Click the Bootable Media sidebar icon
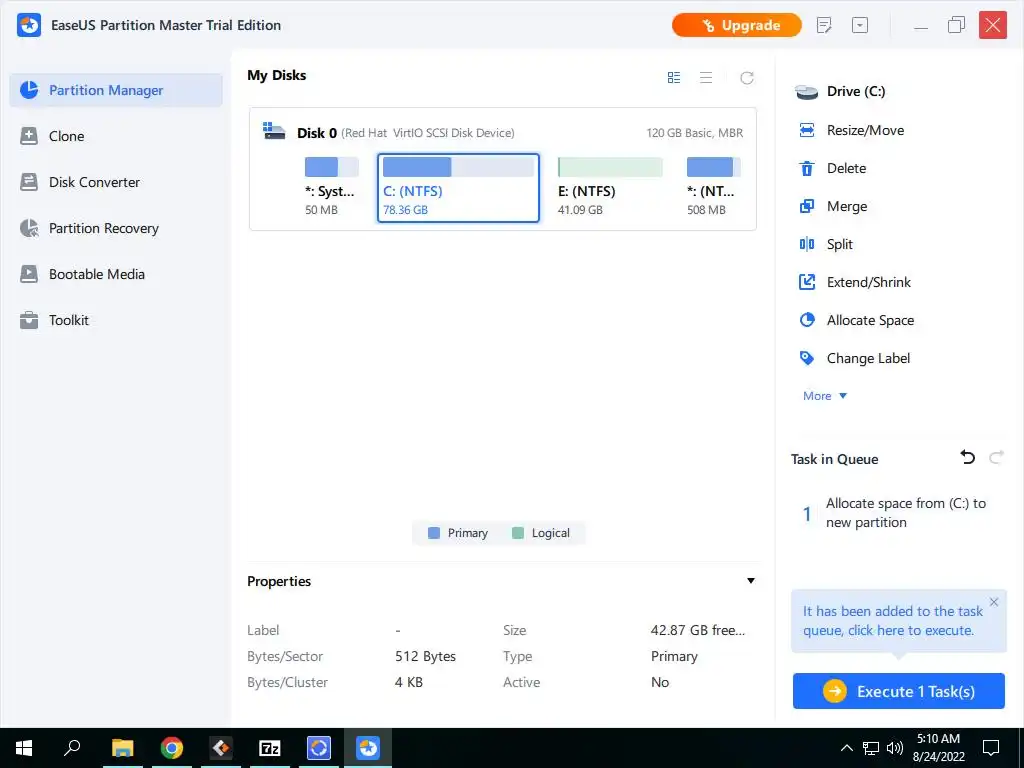This screenshot has width=1024, height=768. (x=29, y=274)
